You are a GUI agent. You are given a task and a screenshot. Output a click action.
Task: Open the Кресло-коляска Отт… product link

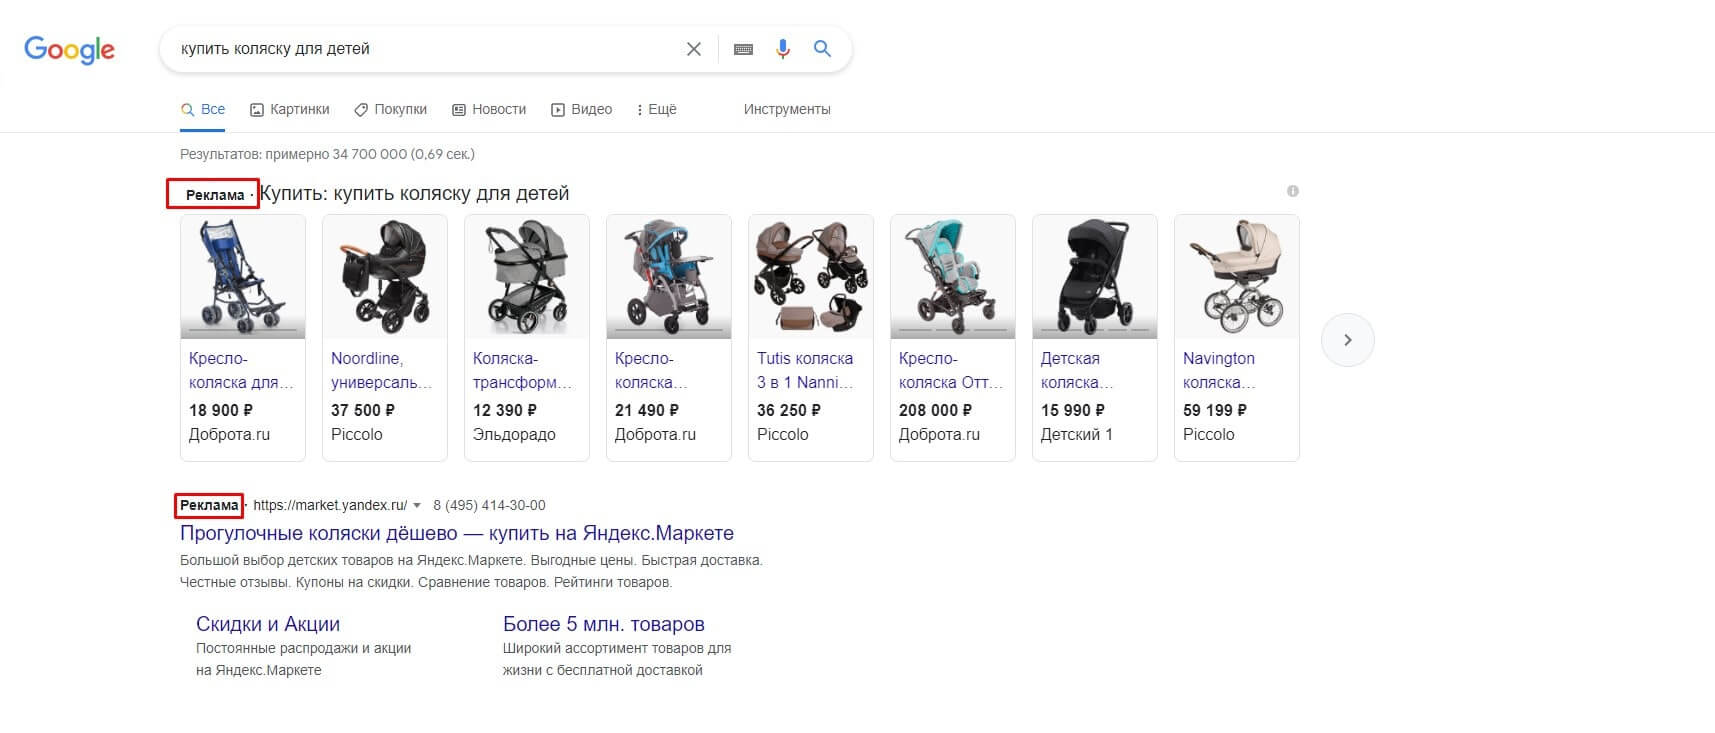[x=951, y=370]
